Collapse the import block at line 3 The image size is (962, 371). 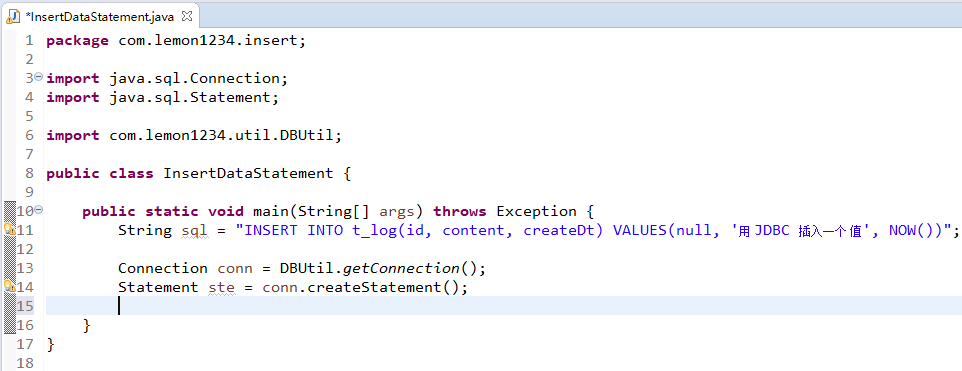(x=39, y=77)
